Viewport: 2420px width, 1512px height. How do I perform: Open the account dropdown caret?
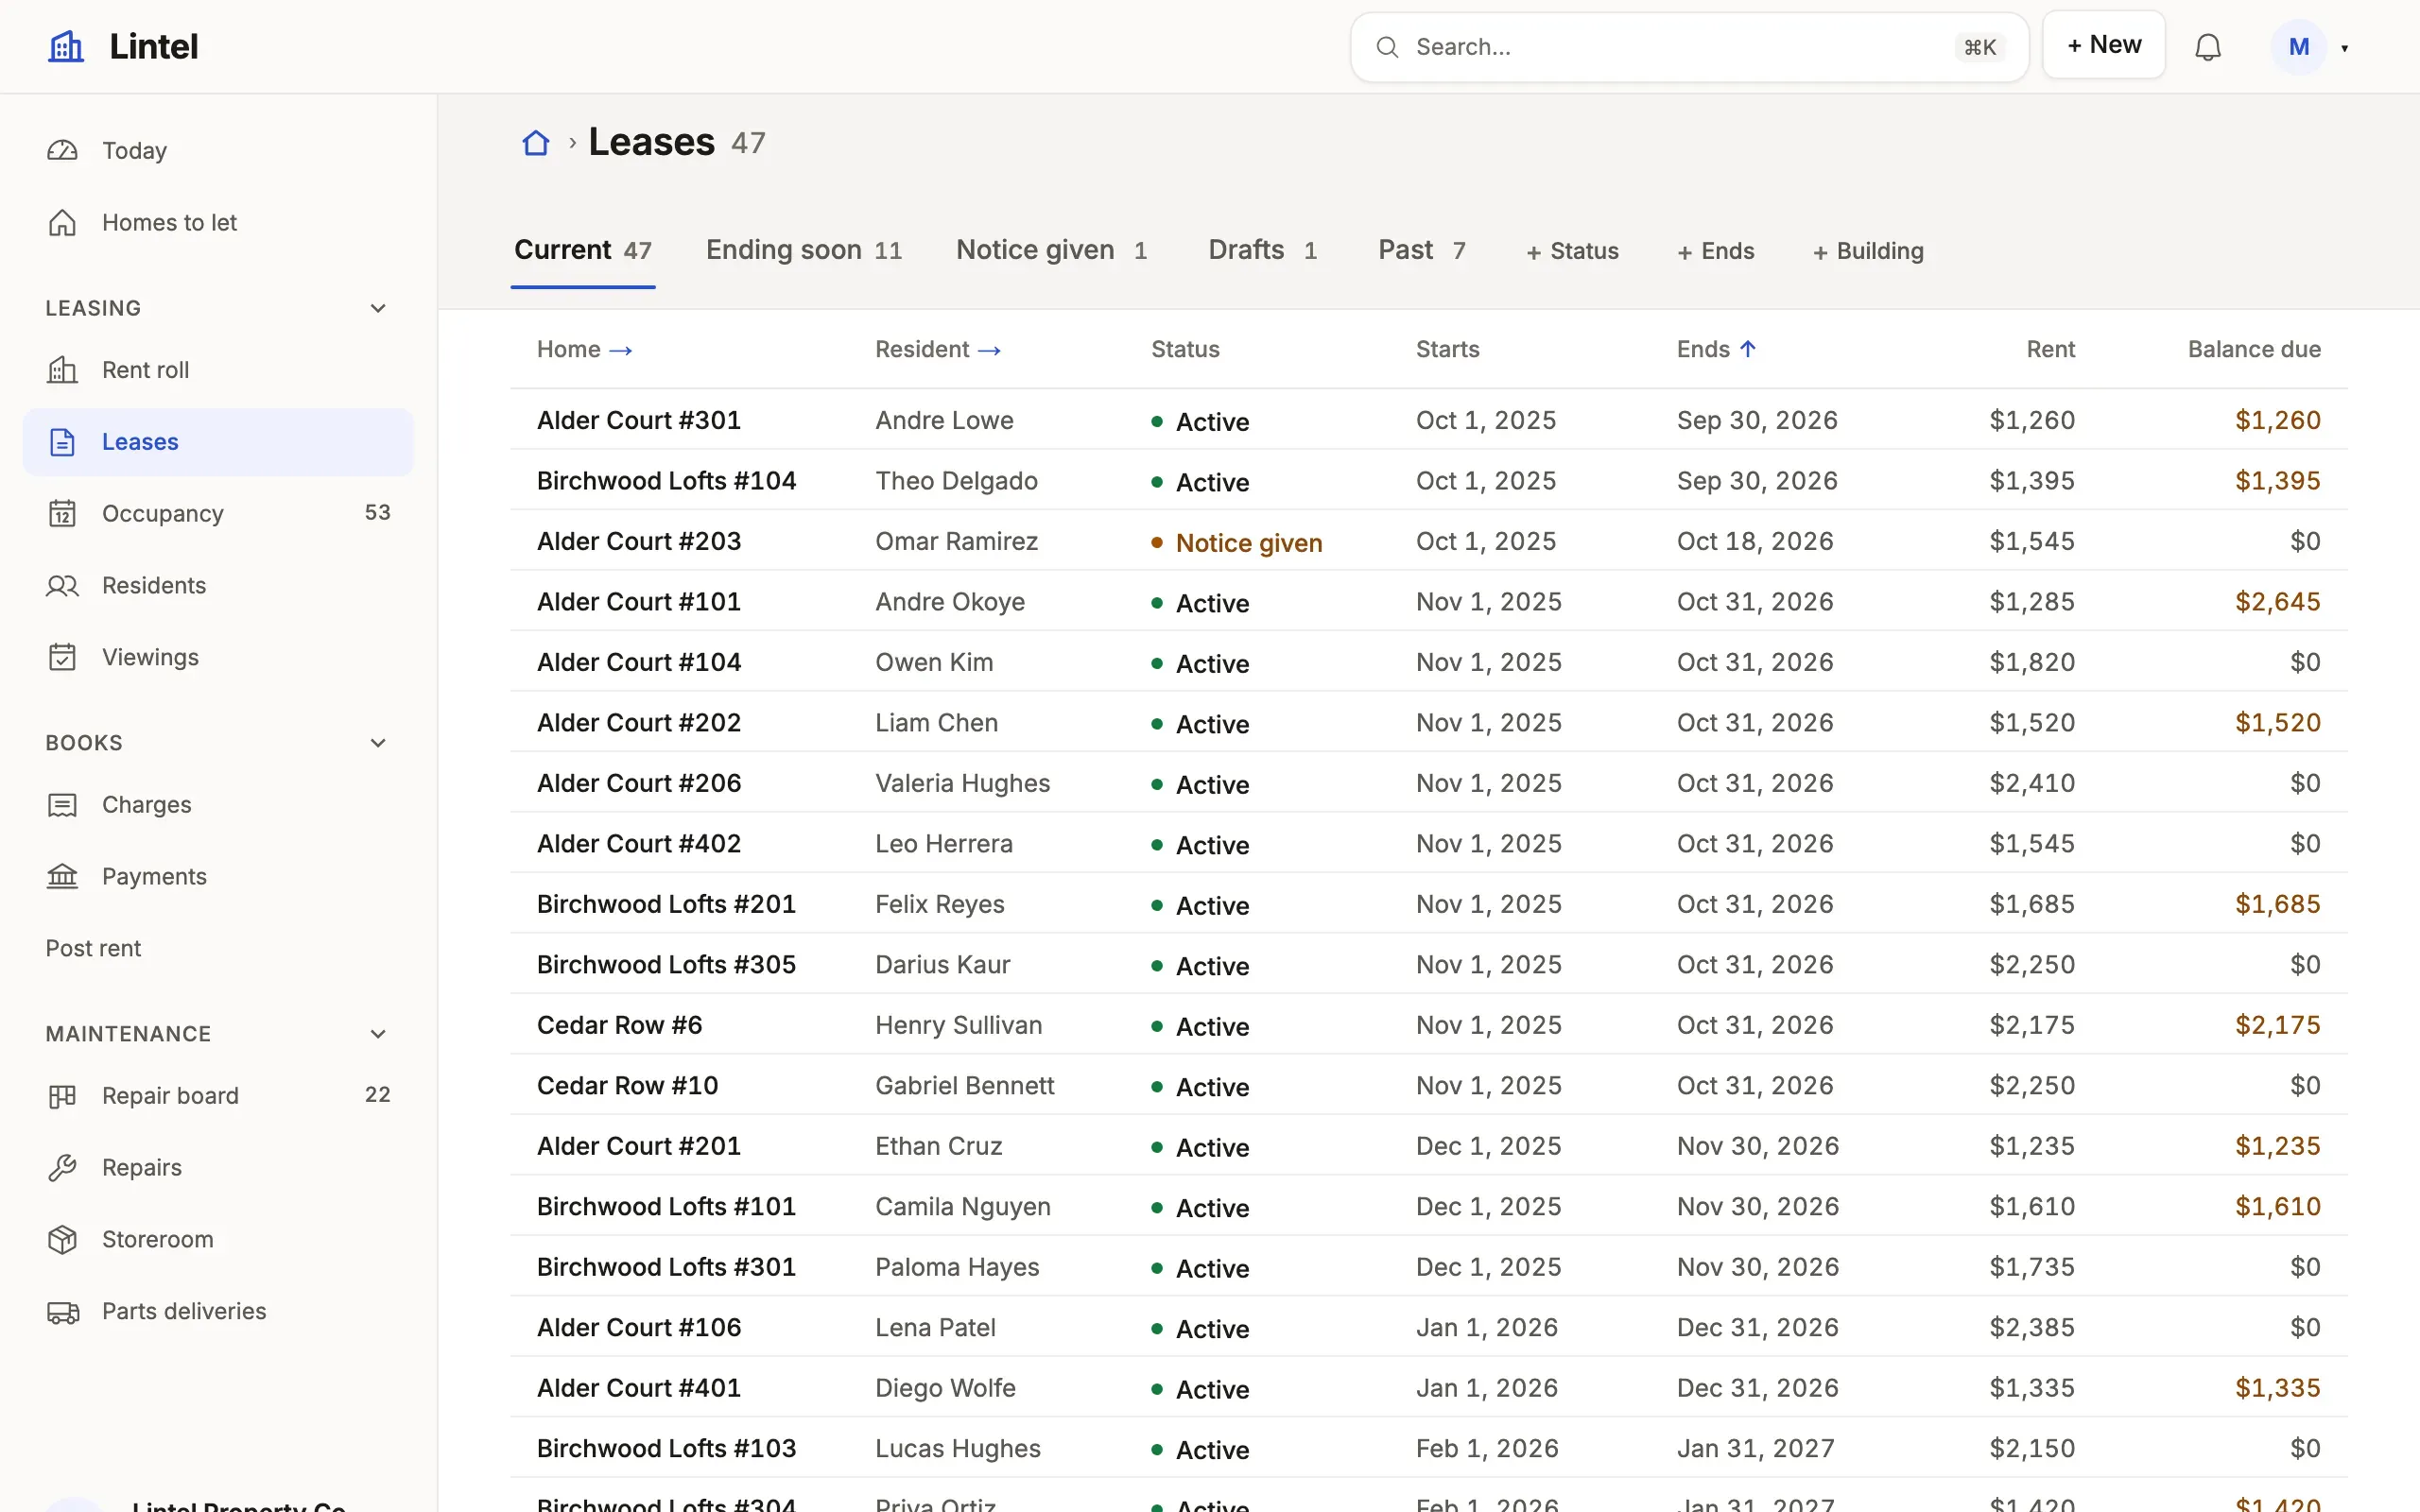[2344, 48]
